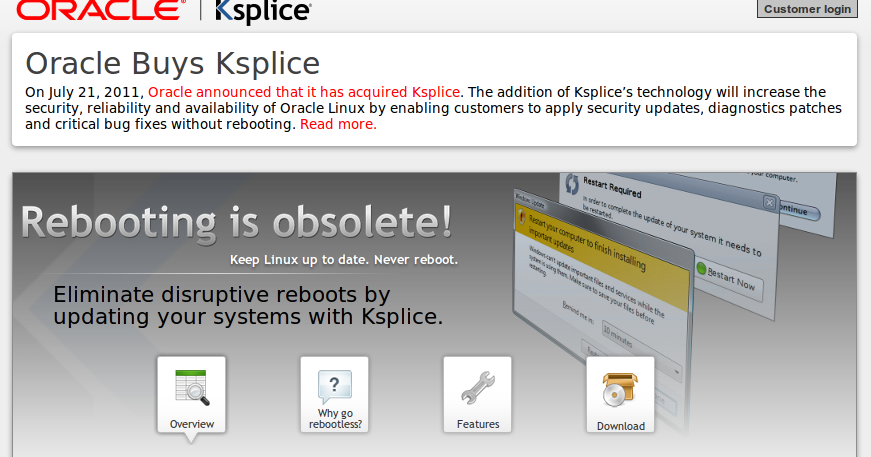Switch to the Download tab label

(620, 426)
